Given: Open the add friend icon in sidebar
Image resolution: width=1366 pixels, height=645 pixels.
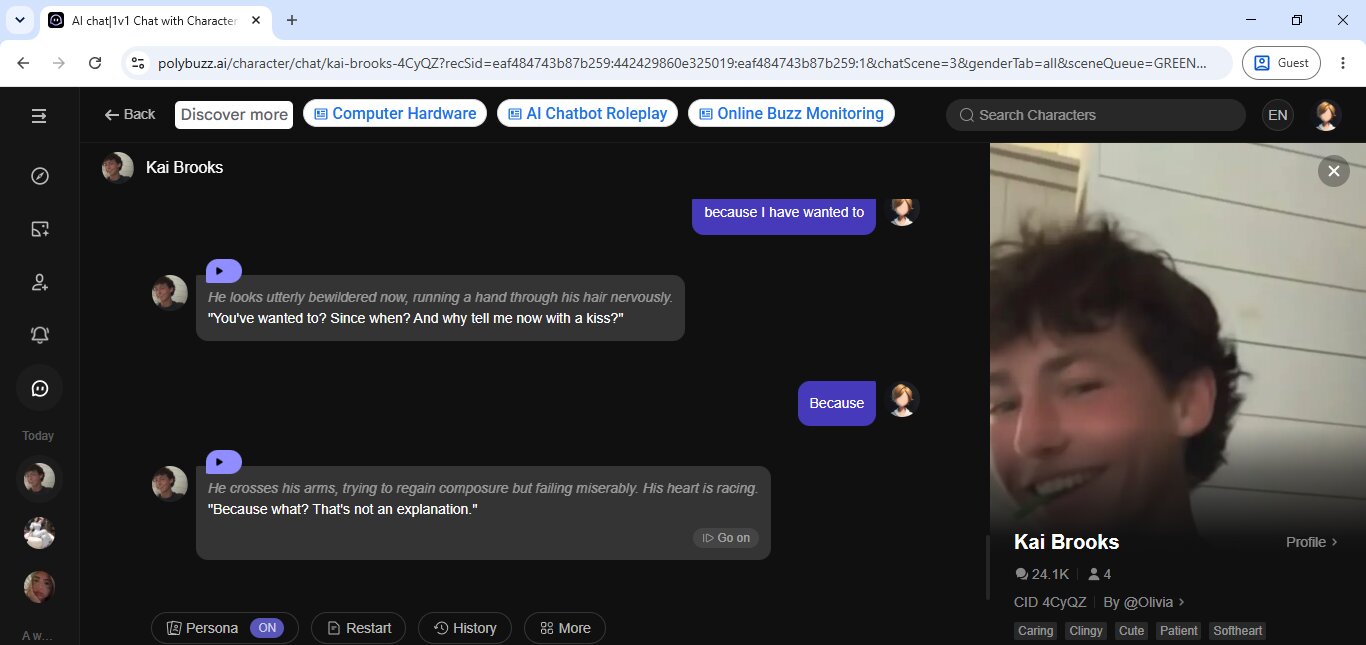Looking at the screenshot, I should click(40, 282).
